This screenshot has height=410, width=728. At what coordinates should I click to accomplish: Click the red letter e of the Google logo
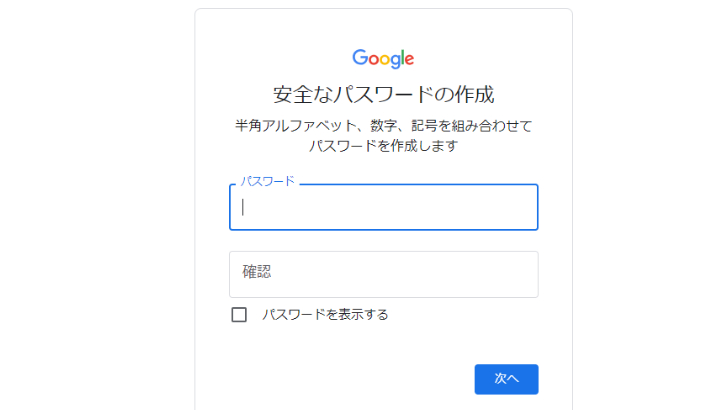[x=409, y=59]
